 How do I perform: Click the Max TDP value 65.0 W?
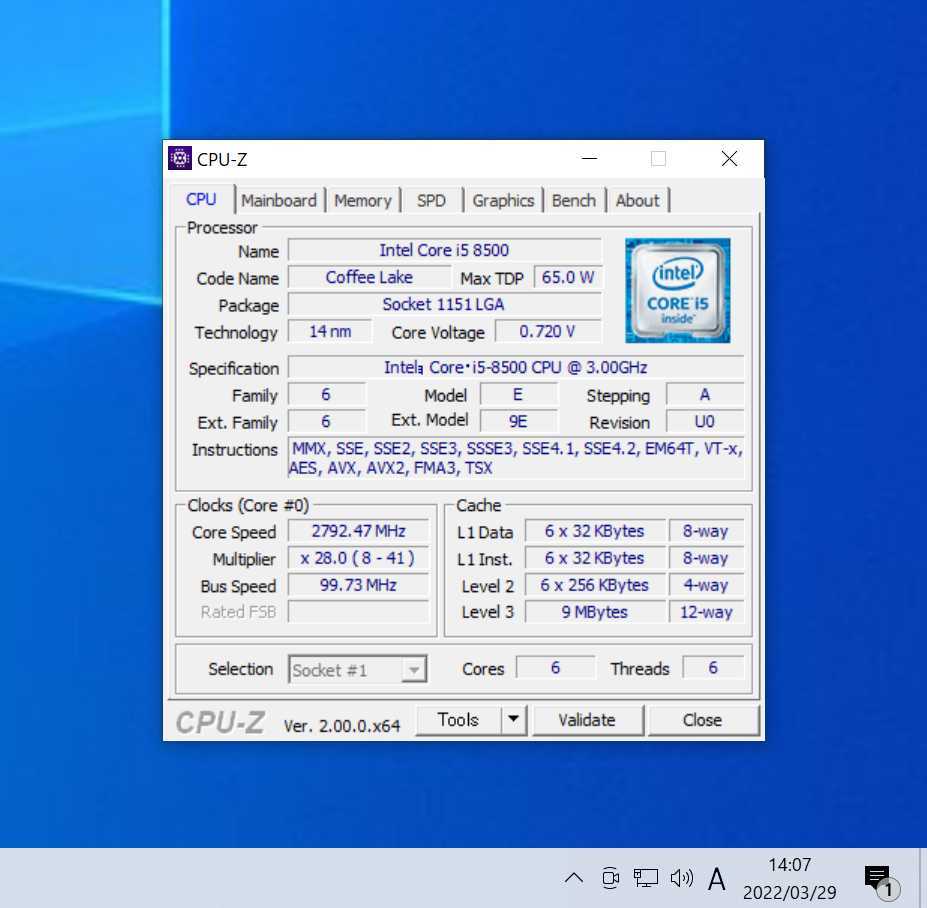(x=568, y=277)
